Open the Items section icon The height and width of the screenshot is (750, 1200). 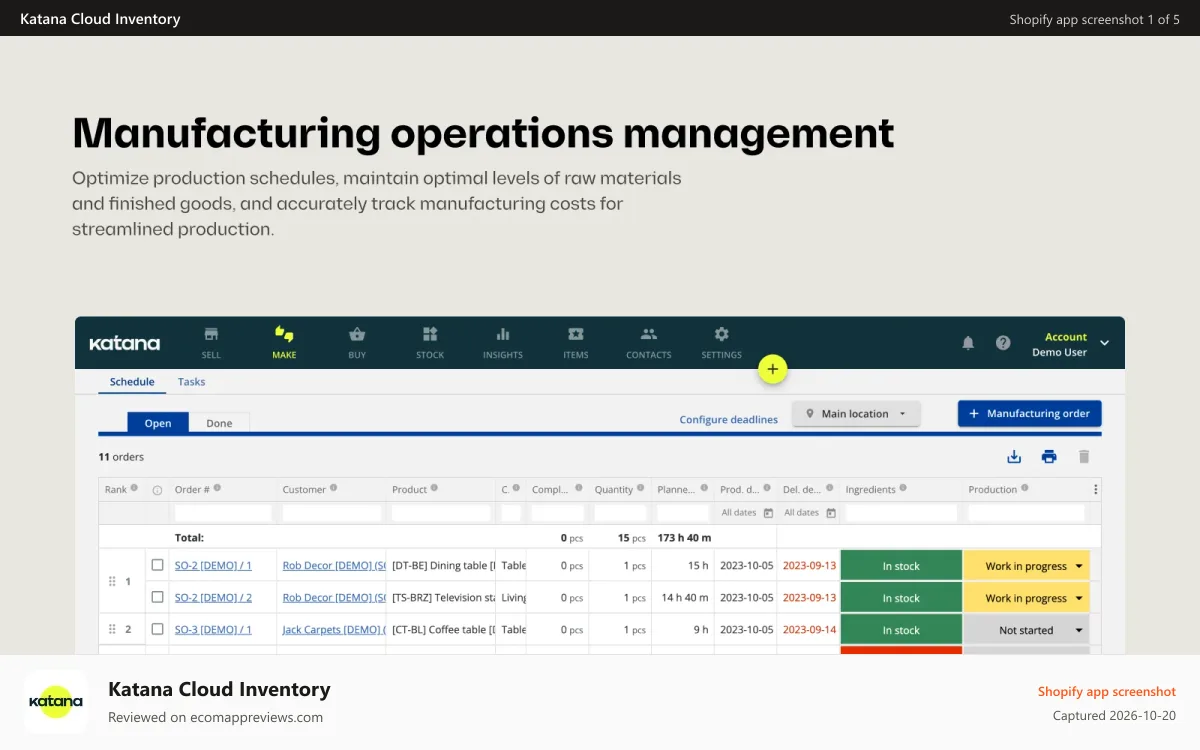click(x=576, y=334)
